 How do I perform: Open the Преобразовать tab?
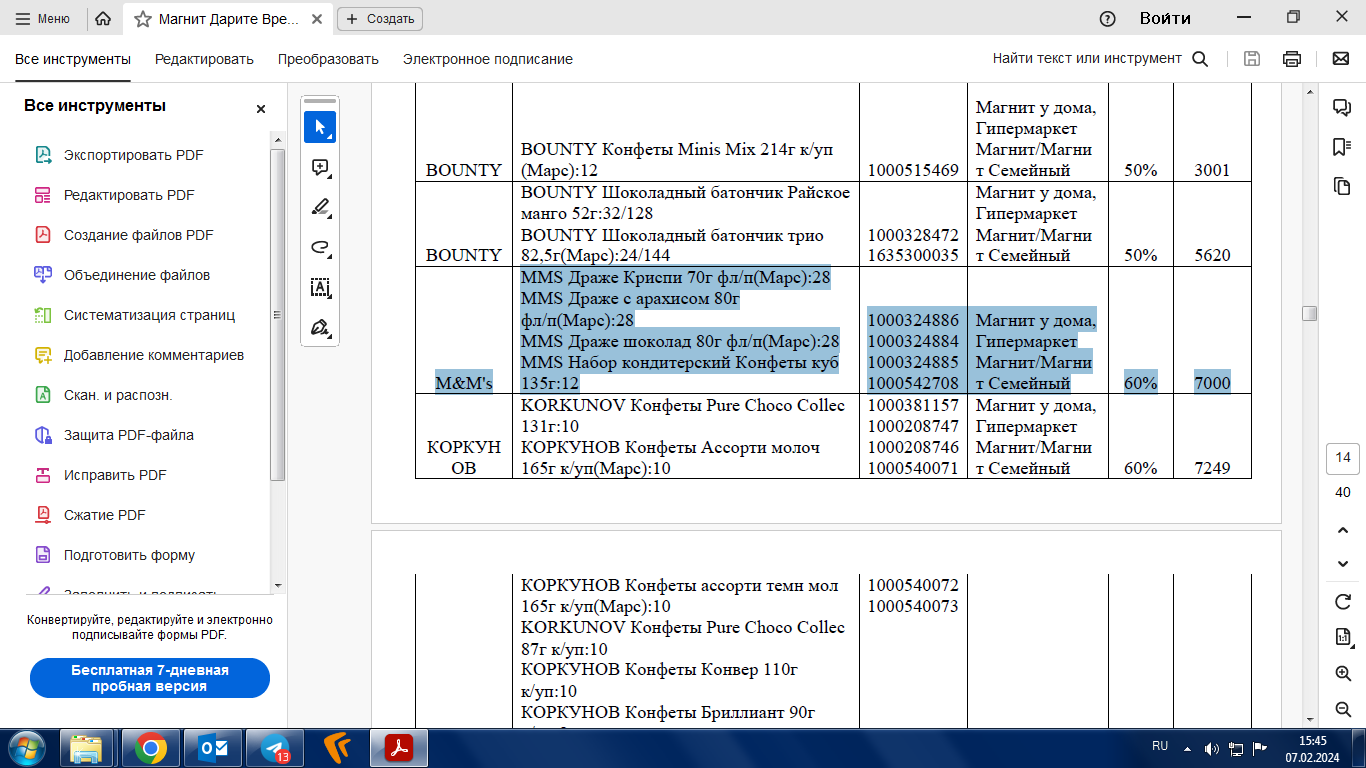[328, 59]
